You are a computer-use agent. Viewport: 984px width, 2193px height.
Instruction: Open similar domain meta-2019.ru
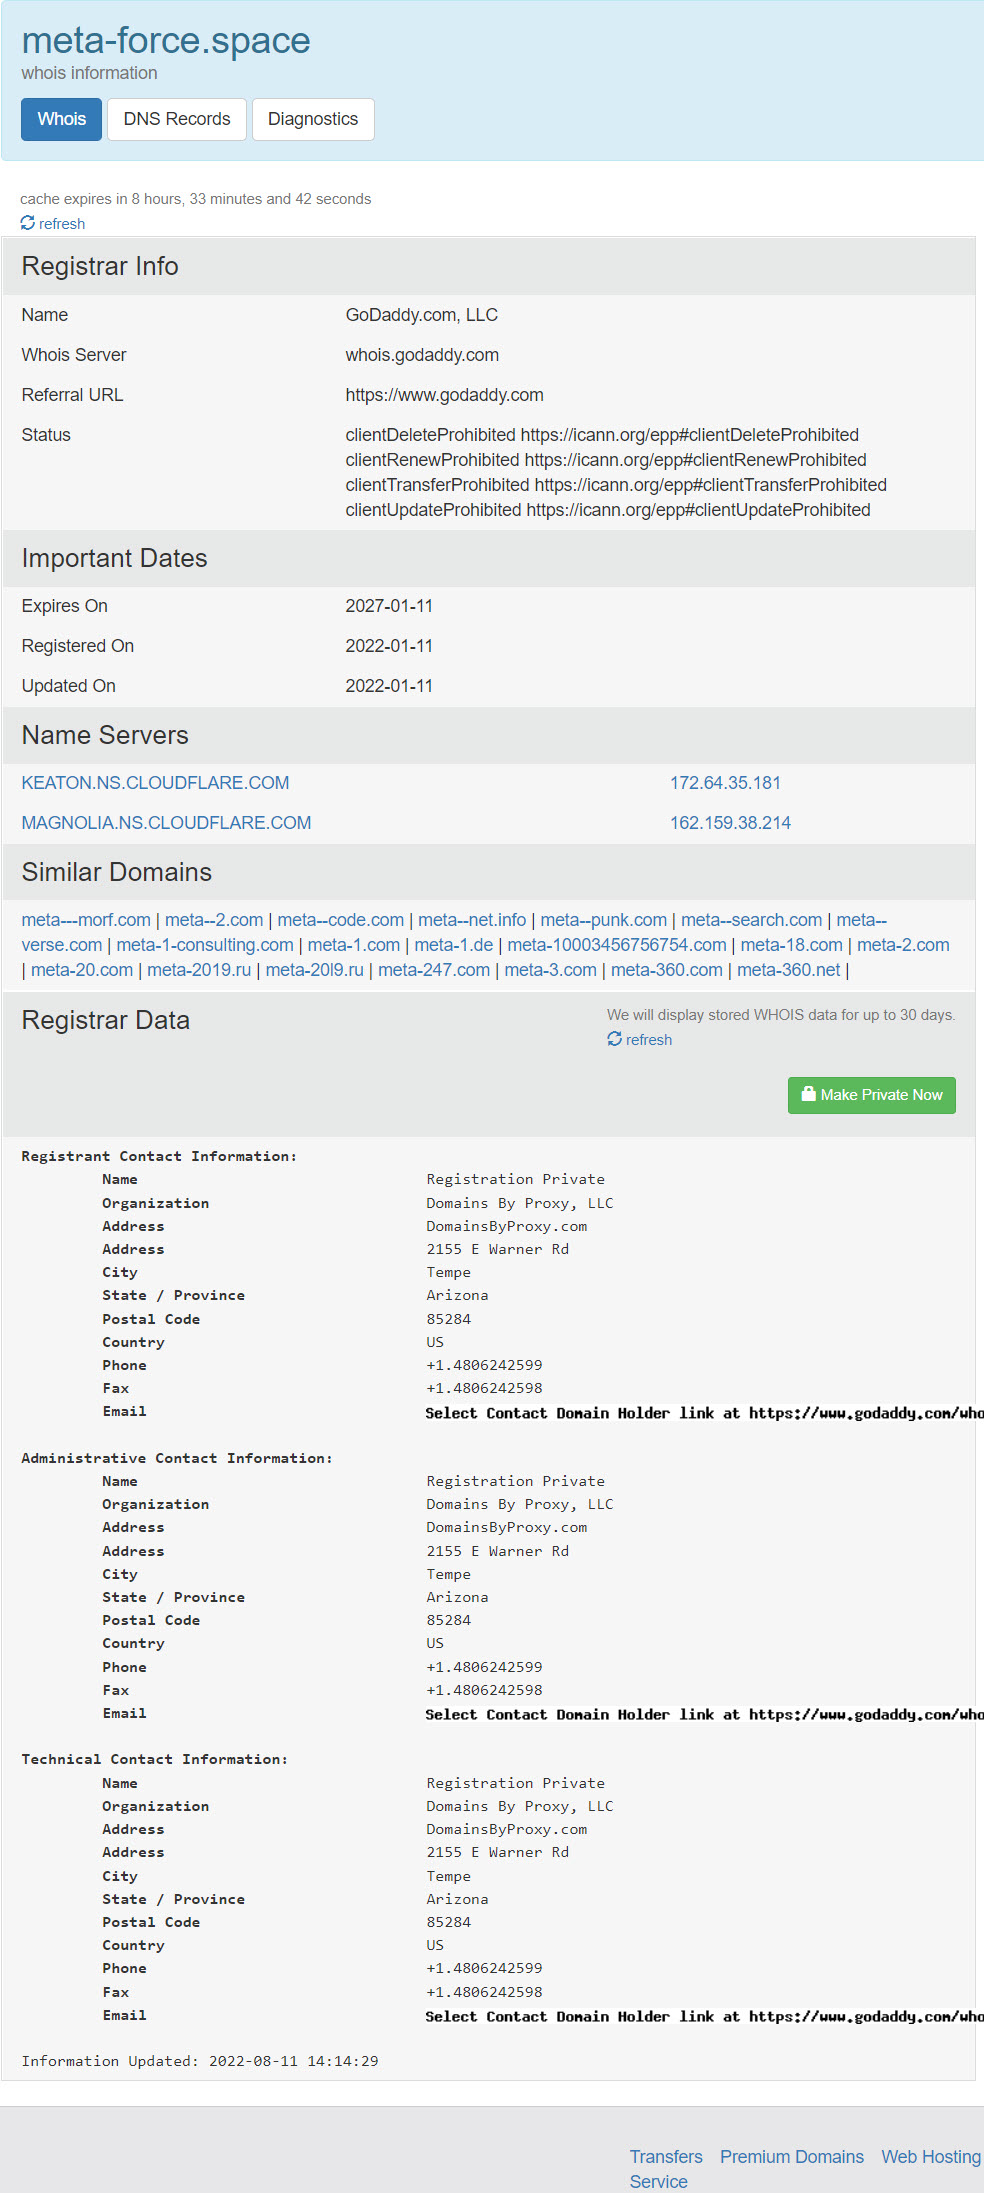pos(199,970)
